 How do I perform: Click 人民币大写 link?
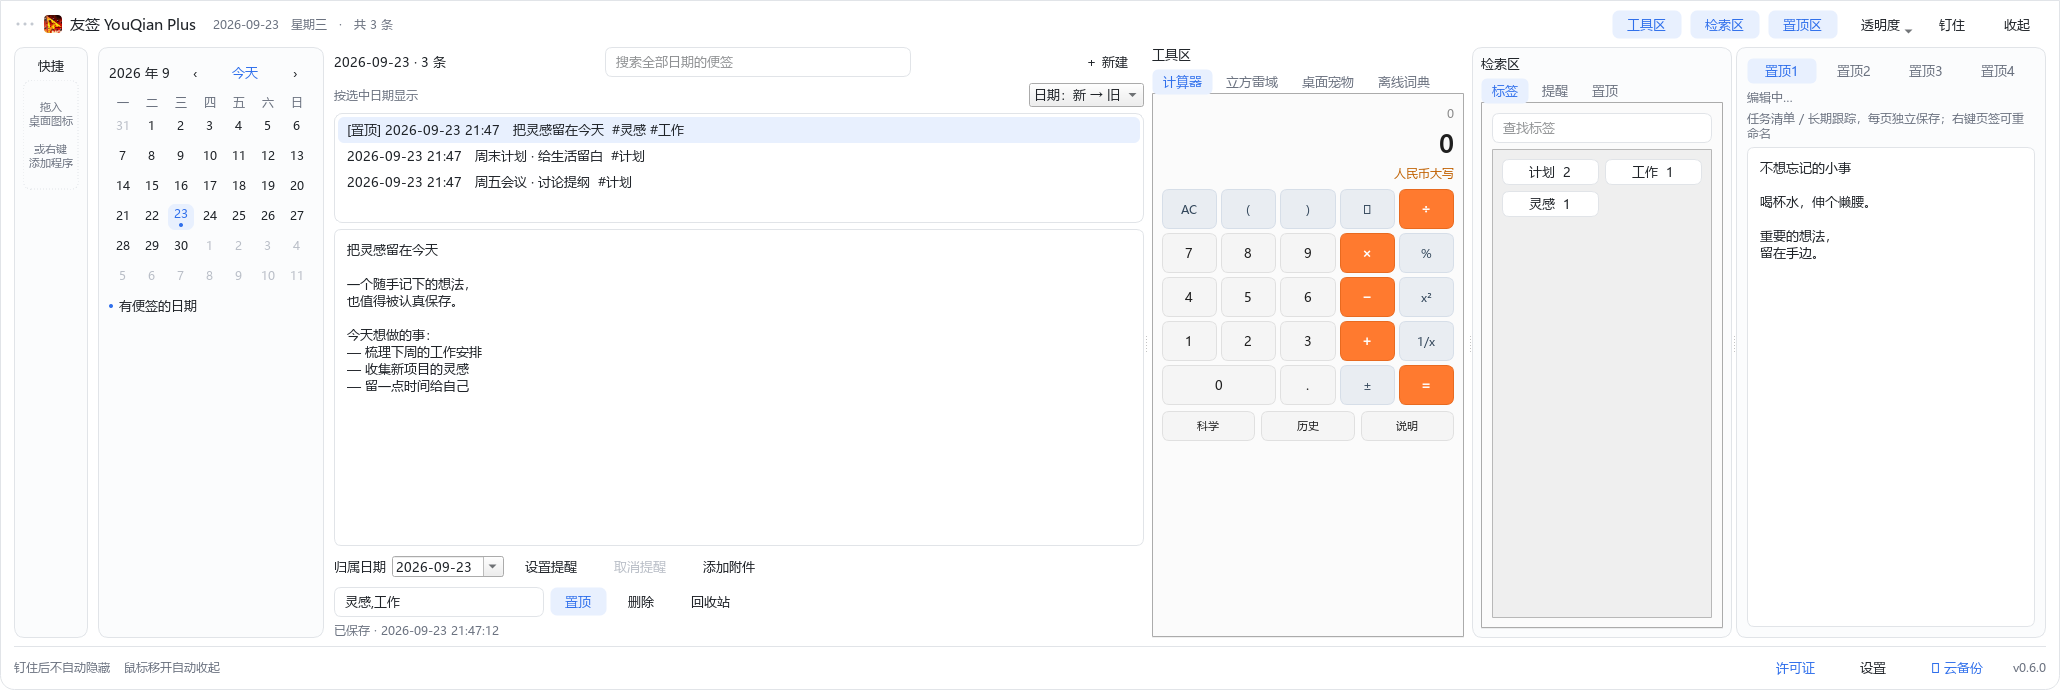click(x=1424, y=174)
